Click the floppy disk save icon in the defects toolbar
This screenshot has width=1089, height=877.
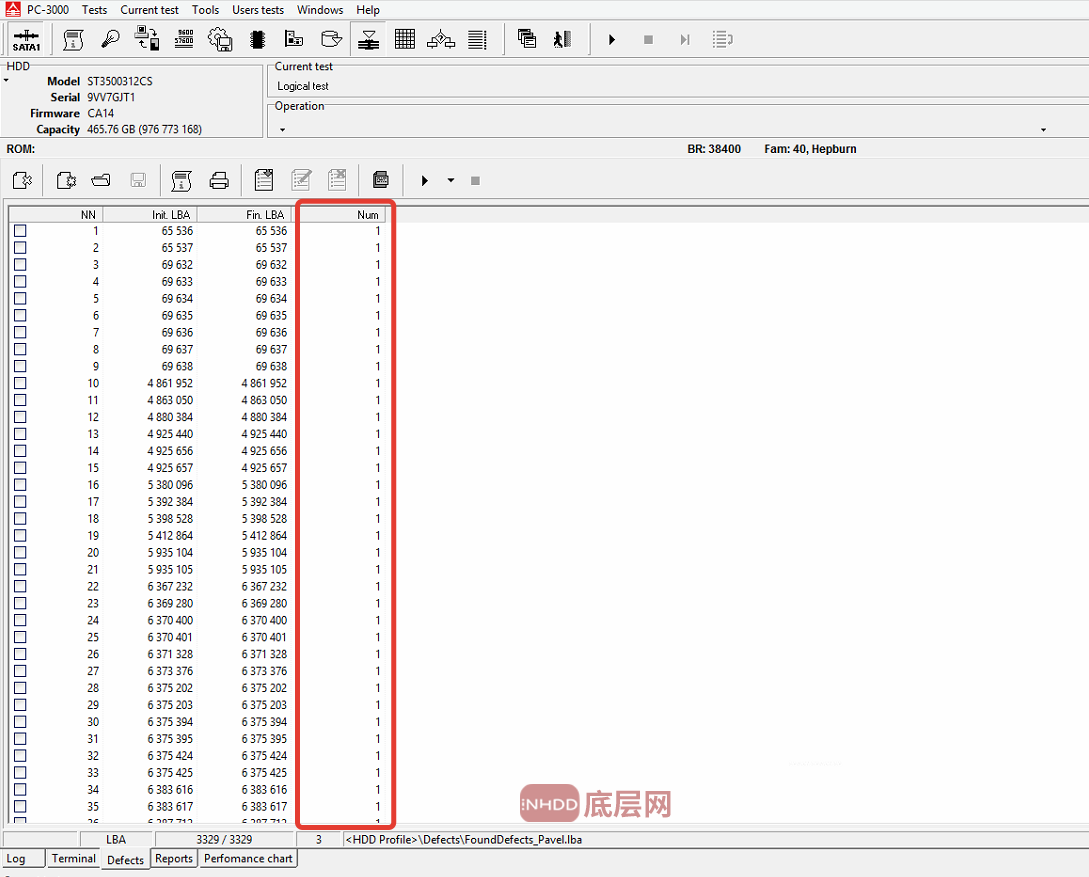[x=138, y=181]
